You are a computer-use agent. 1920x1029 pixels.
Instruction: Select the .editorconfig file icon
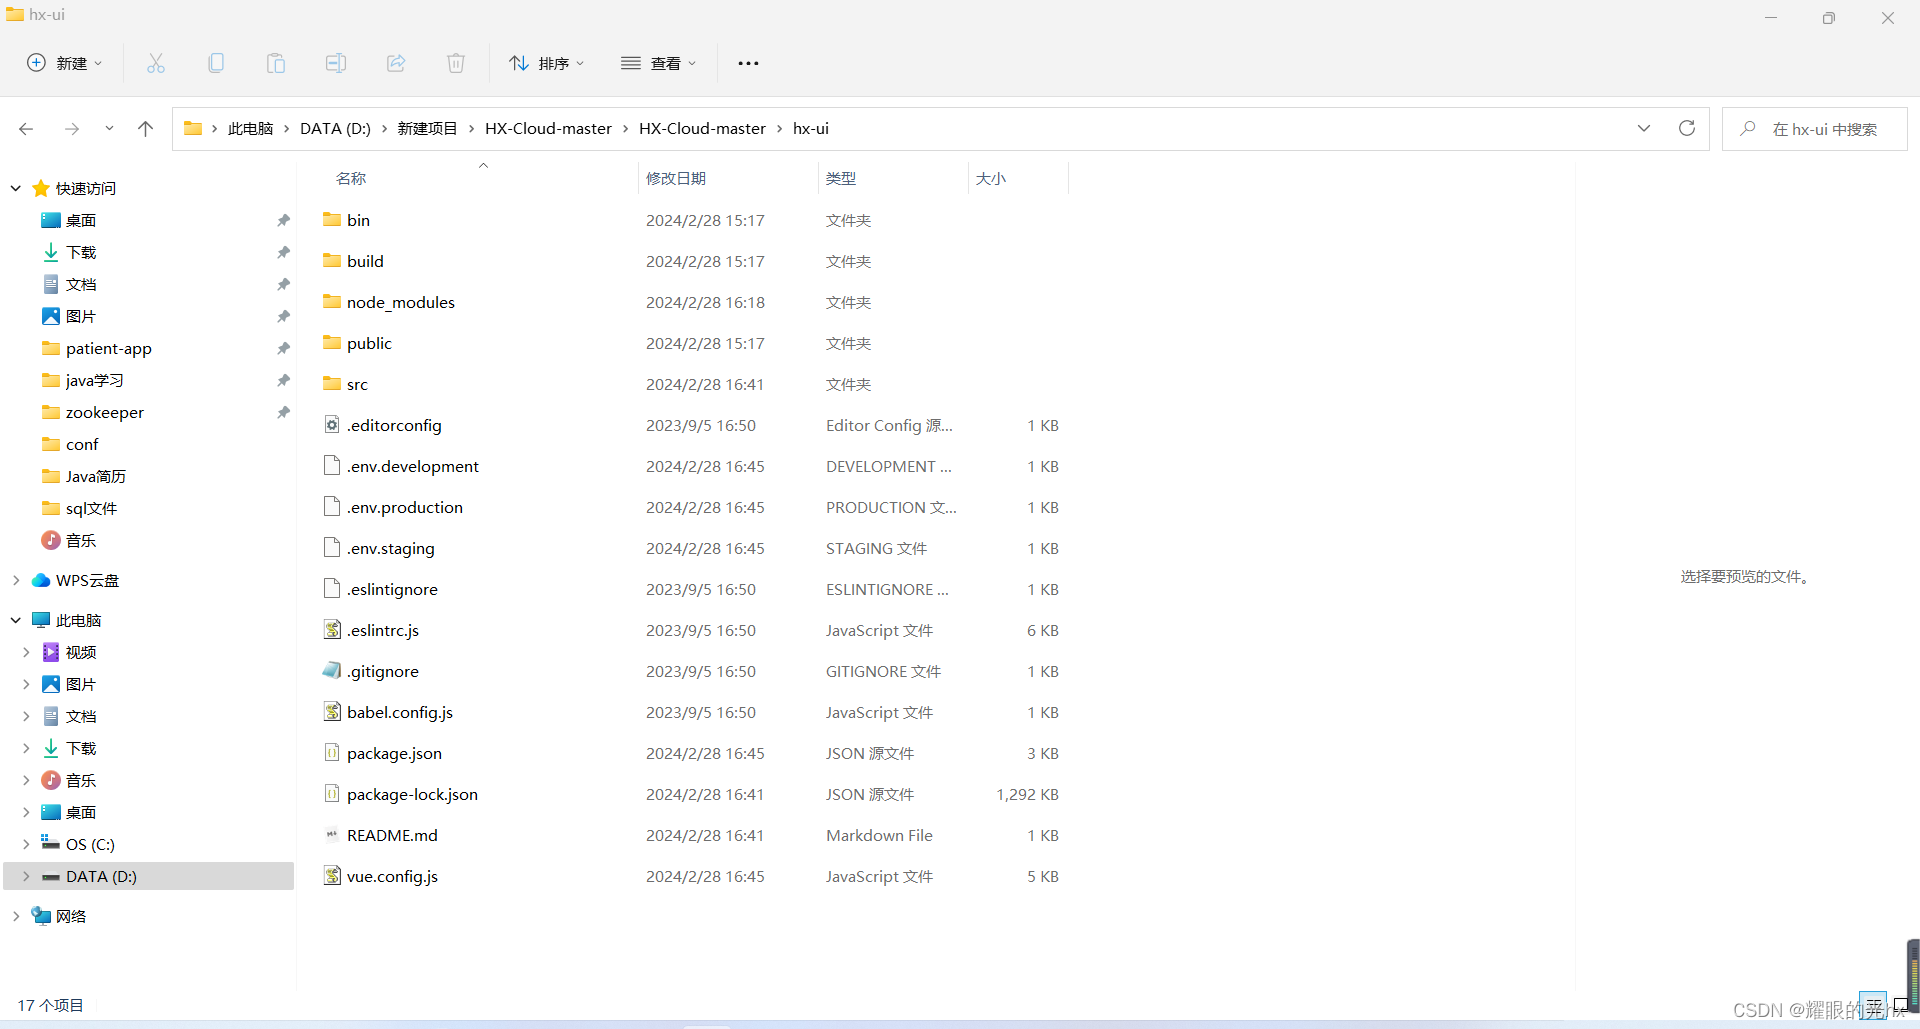(332, 425)
